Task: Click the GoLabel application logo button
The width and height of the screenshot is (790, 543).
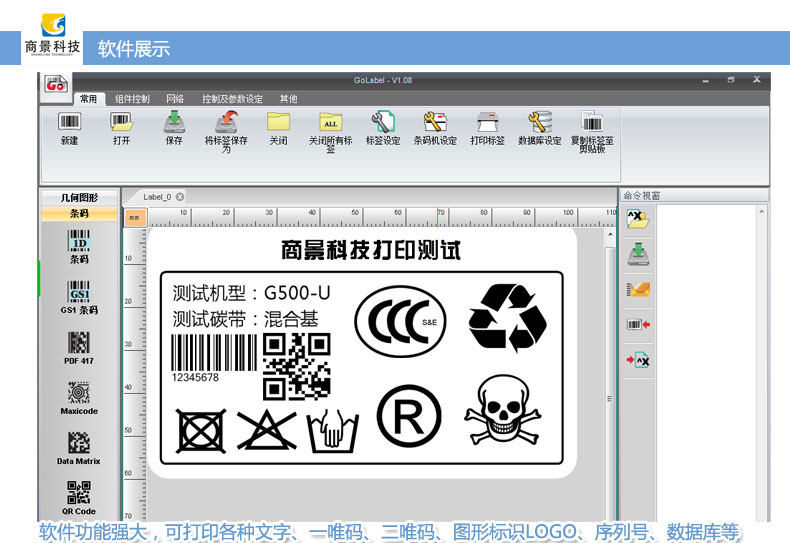Action: coord(56,84)
